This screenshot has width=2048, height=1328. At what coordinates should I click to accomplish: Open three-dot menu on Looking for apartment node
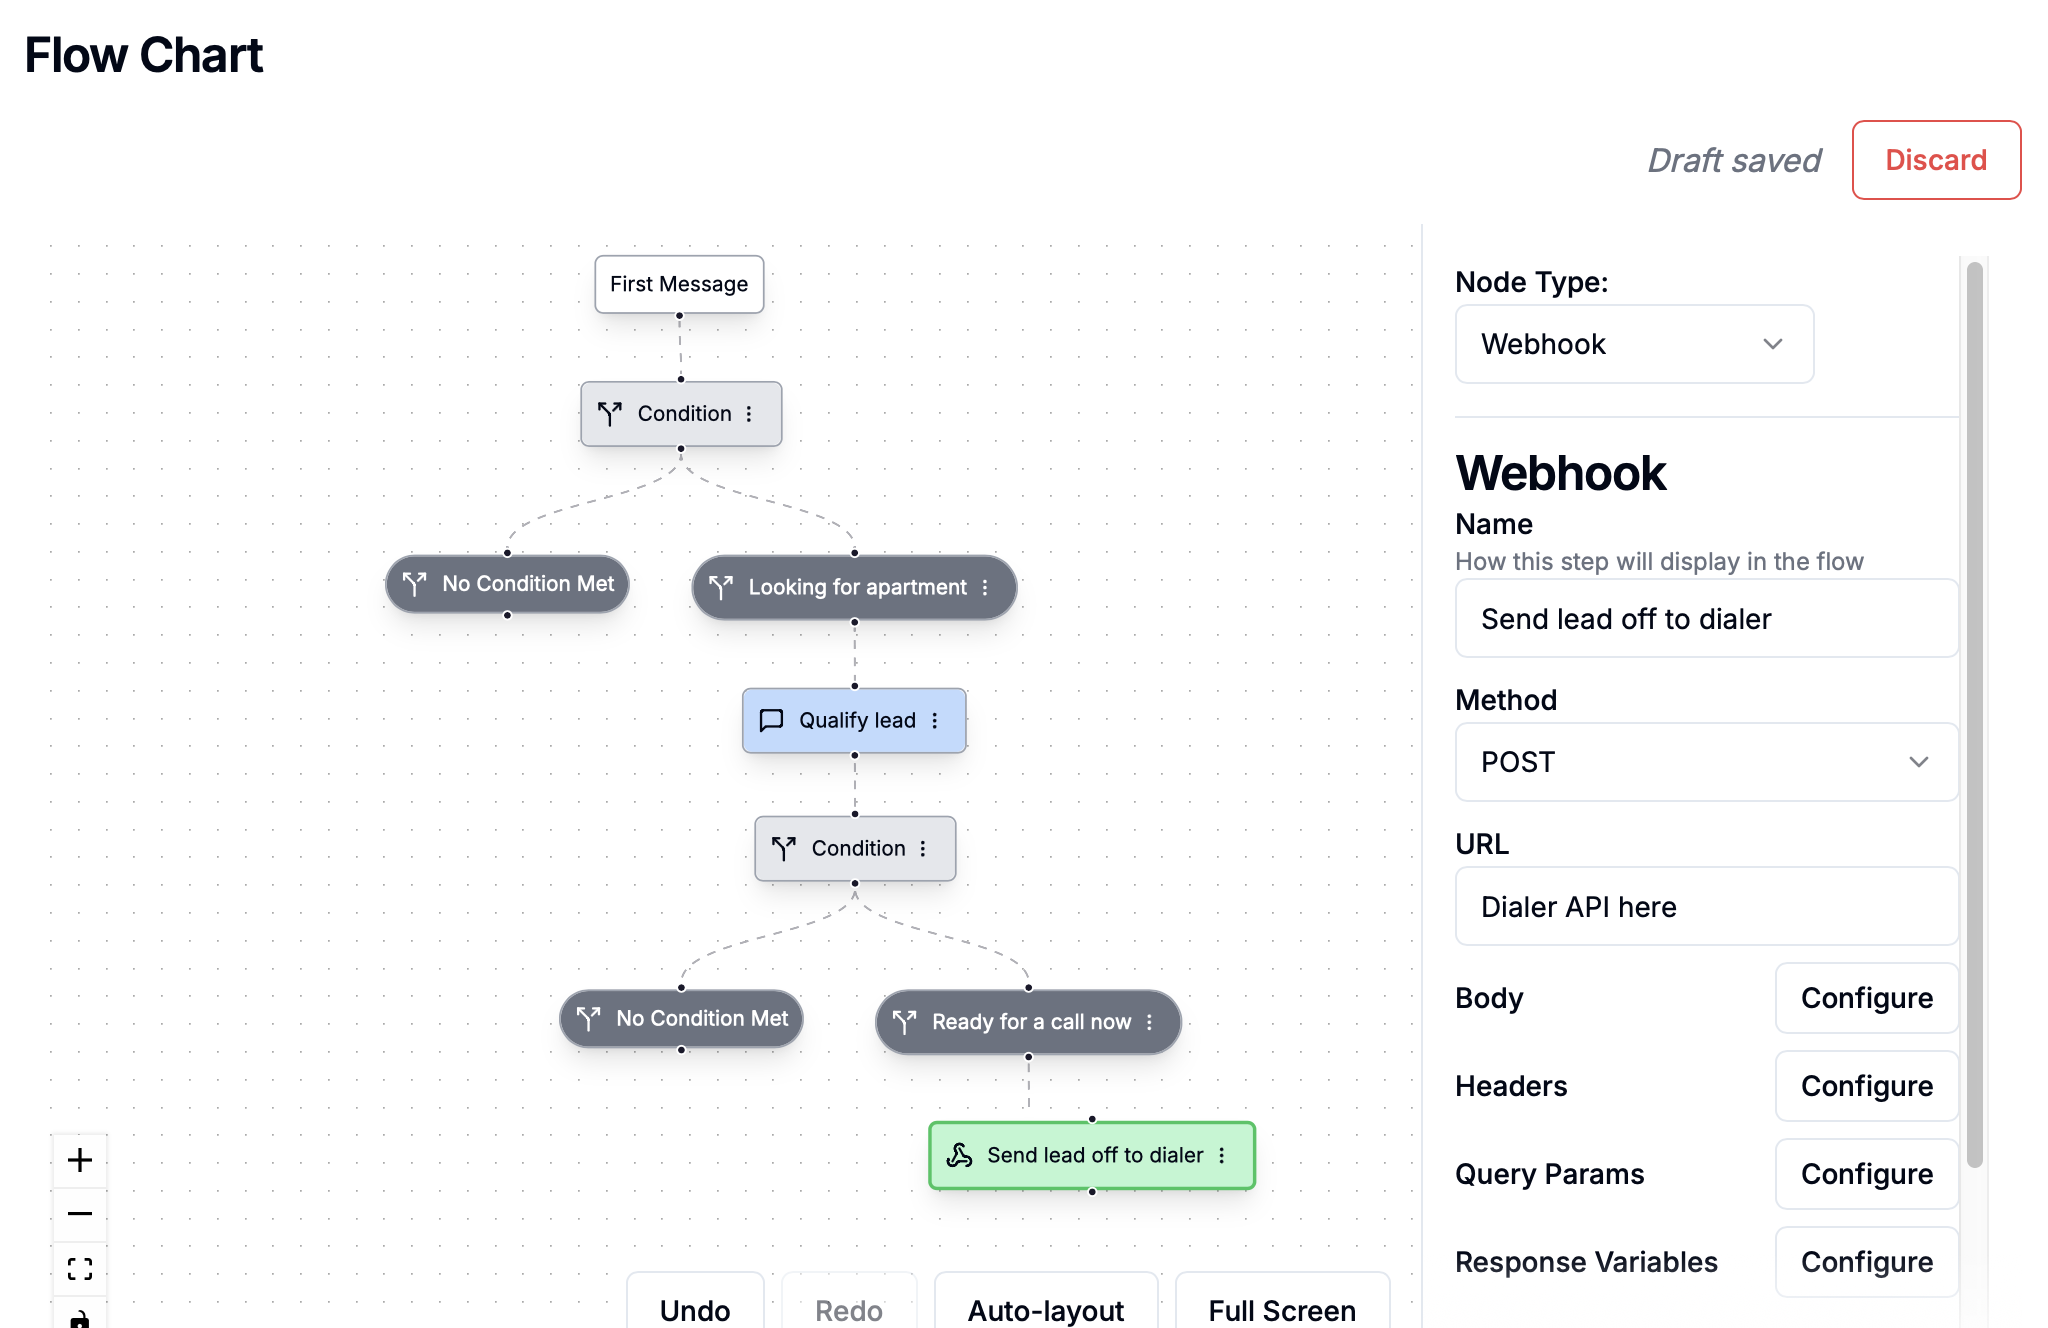[985, 588]
